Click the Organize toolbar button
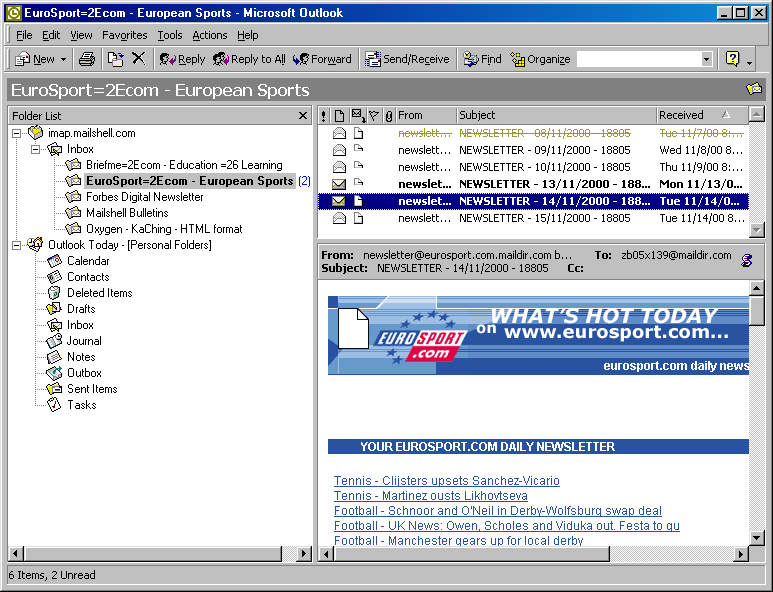 coord(540,60)
